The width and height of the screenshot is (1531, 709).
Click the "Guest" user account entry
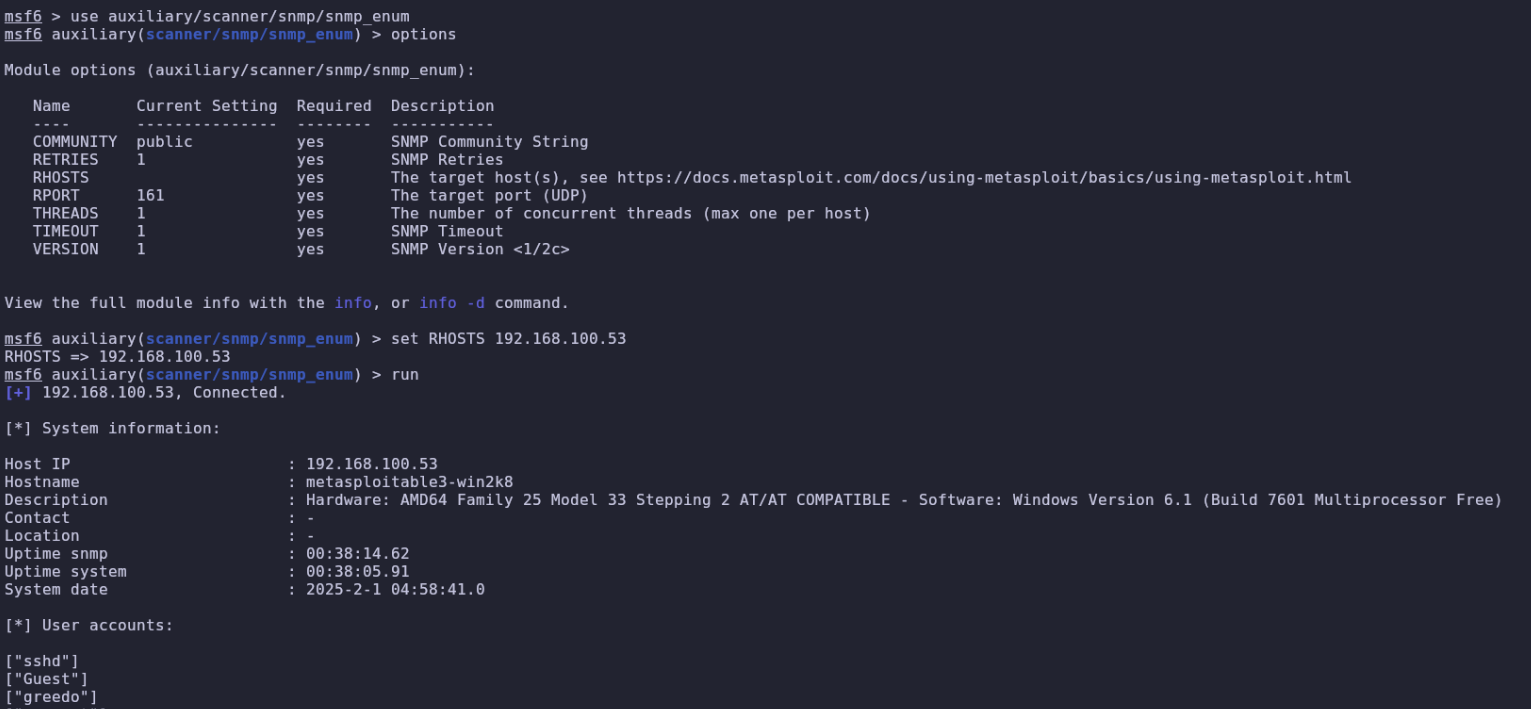point(47,679)
